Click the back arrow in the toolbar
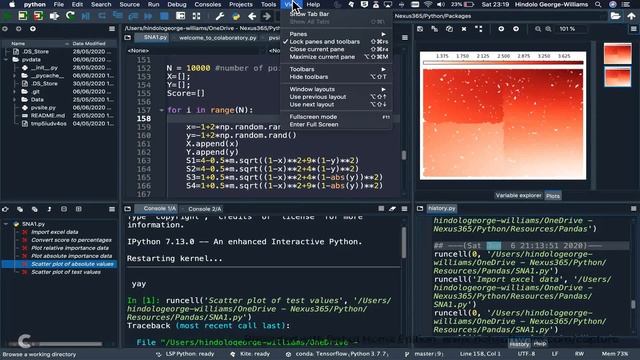 (252, 16)
